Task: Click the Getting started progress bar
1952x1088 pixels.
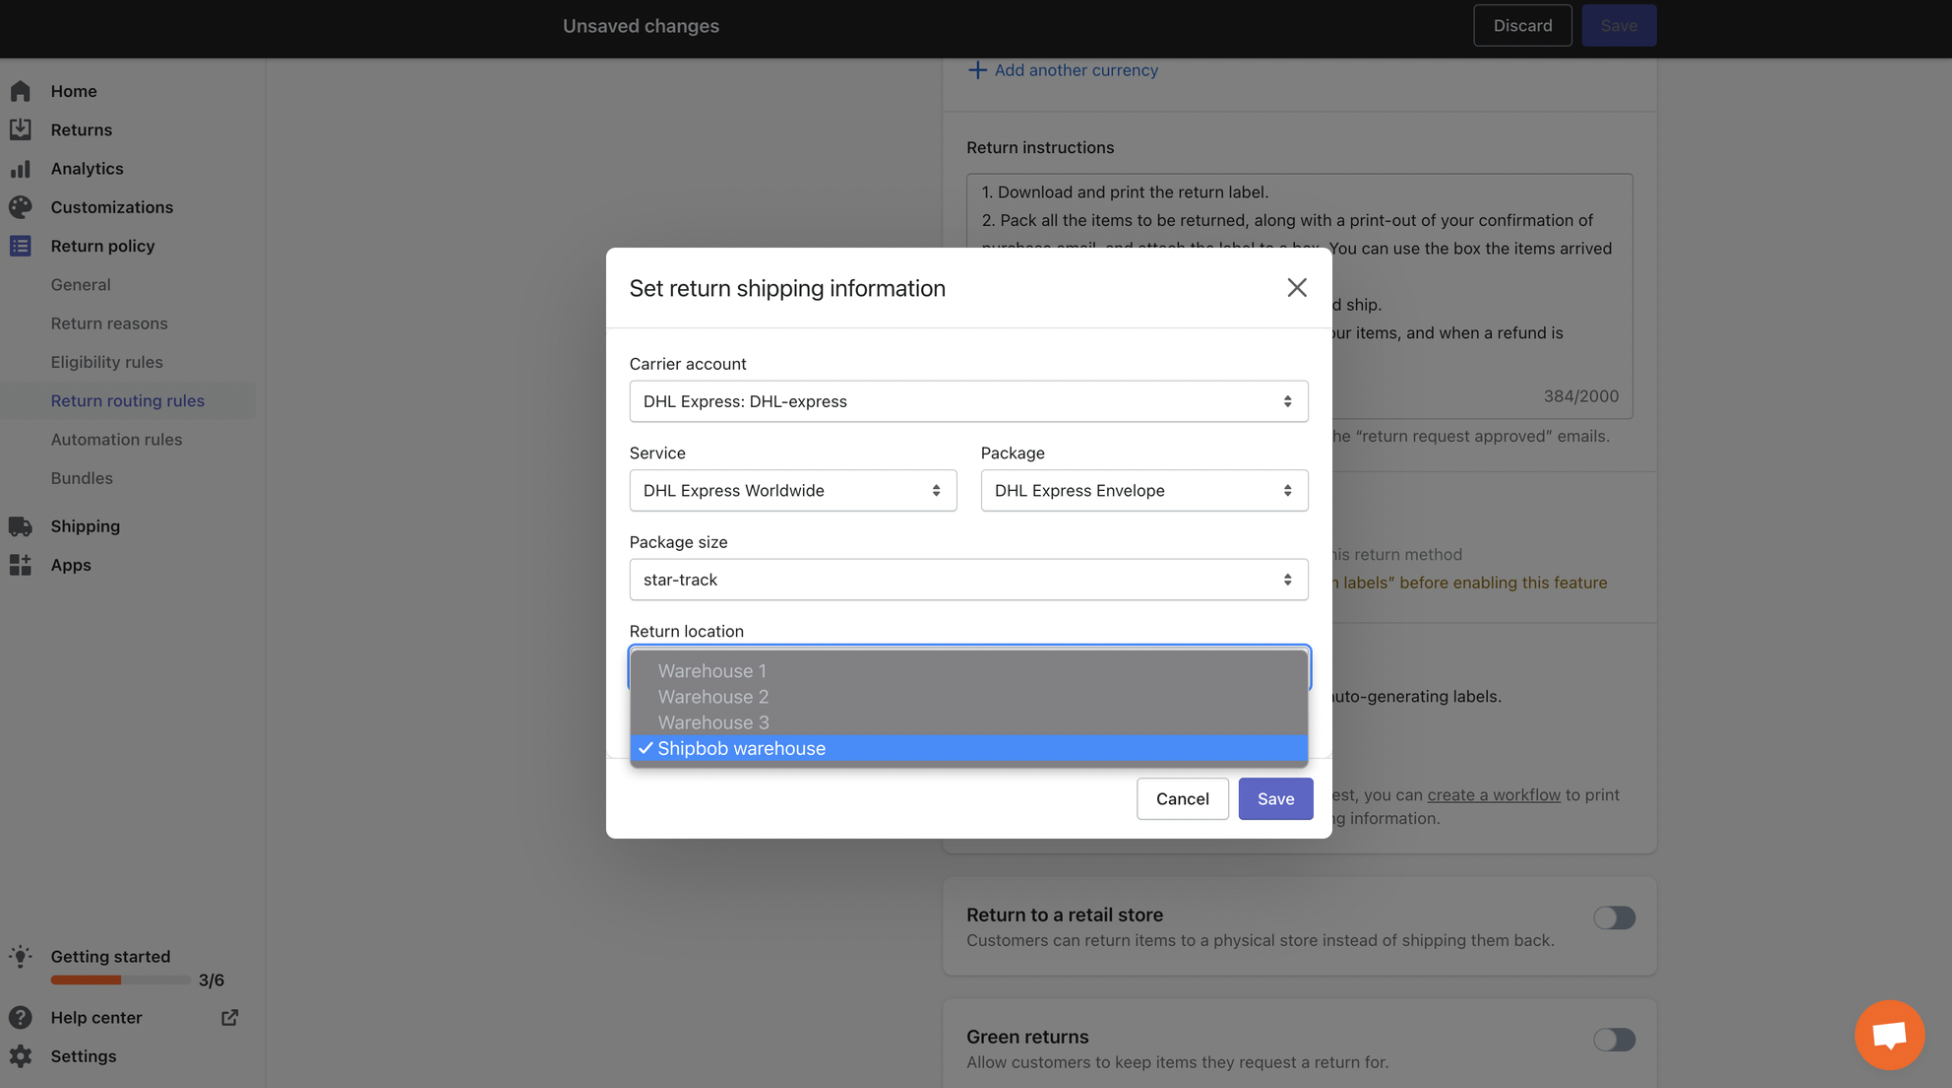Action: click(120, 980)
